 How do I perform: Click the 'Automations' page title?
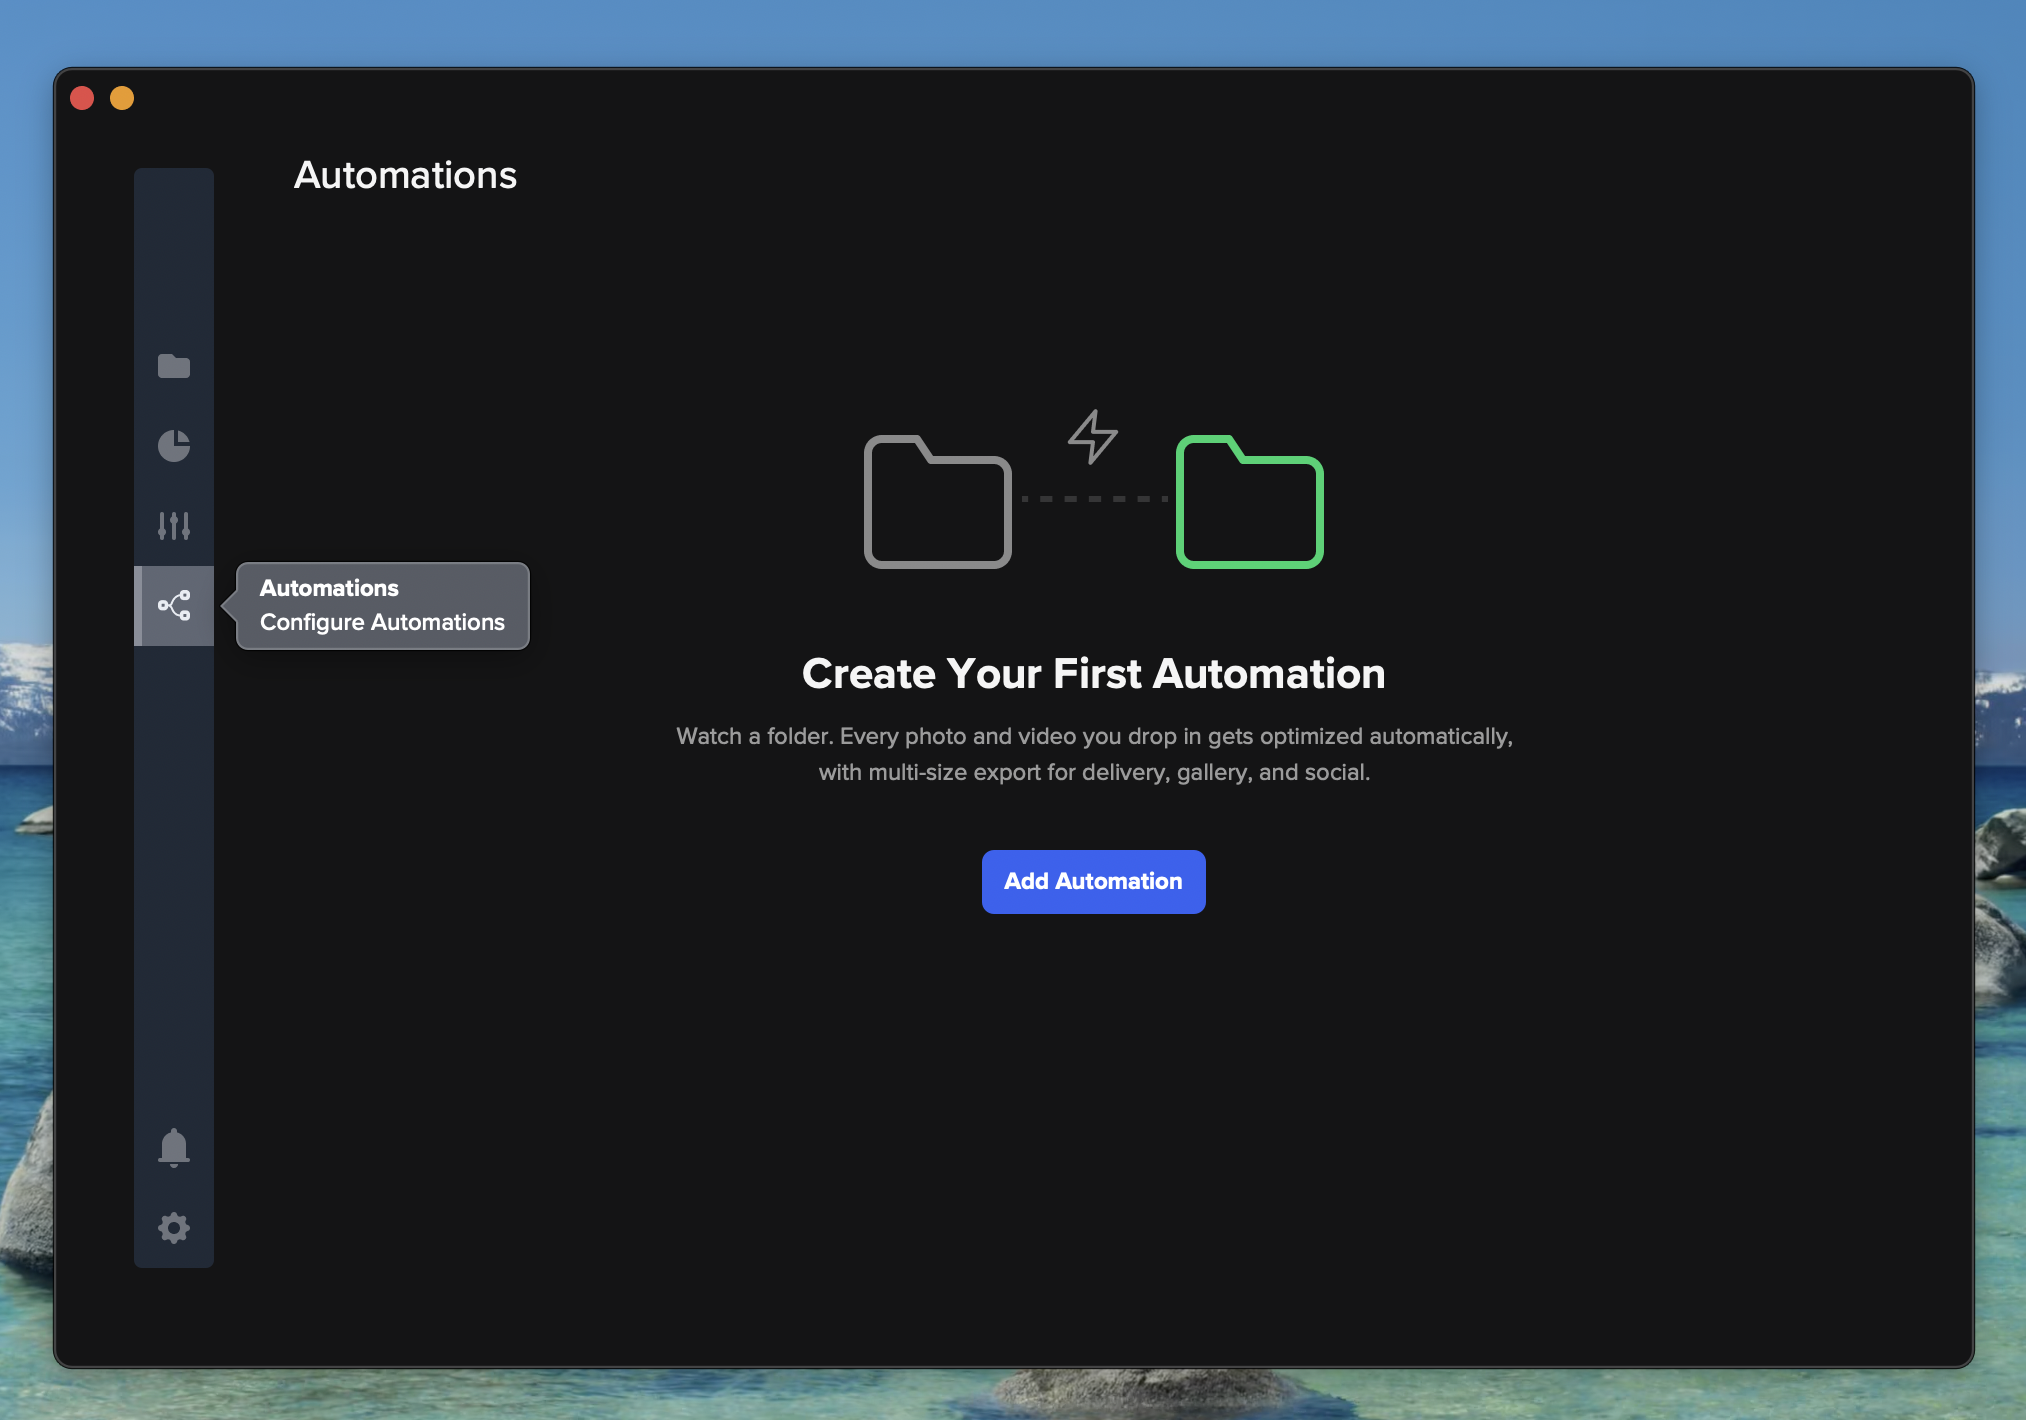[405, 175]
